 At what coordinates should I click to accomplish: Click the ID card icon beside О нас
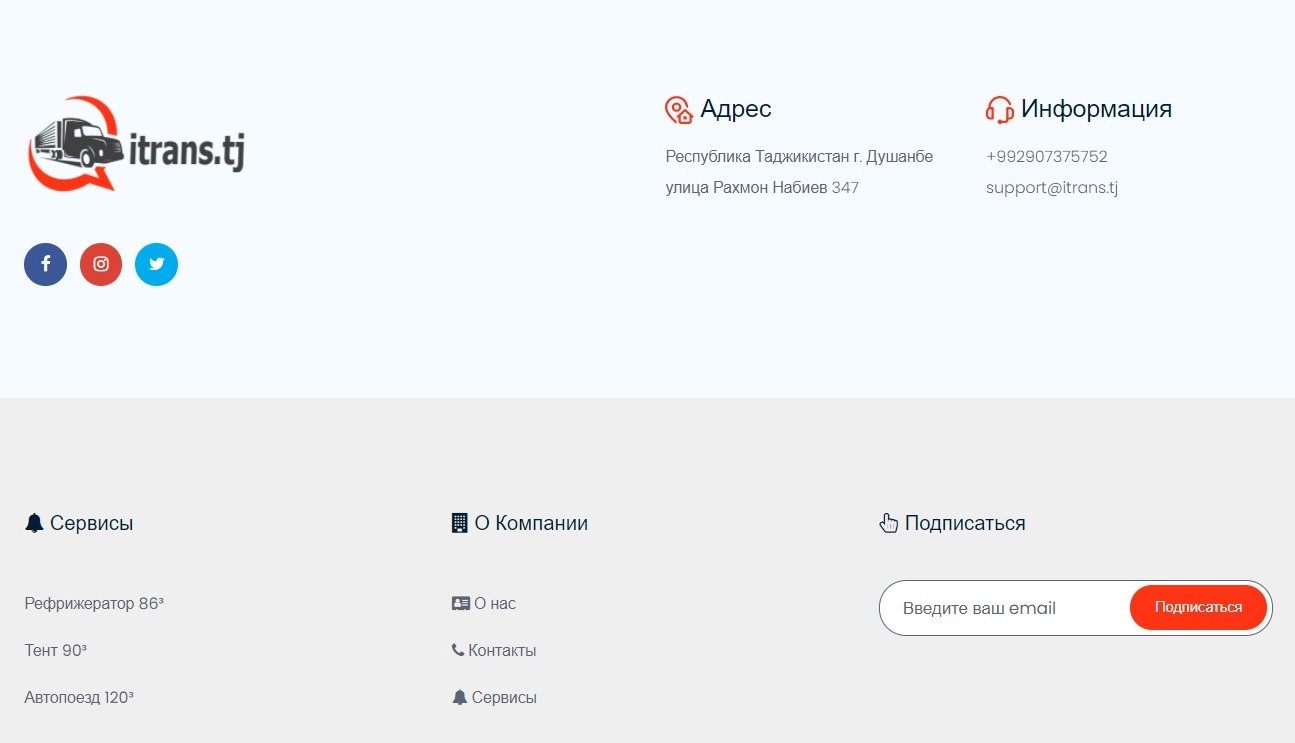(460, 604)
